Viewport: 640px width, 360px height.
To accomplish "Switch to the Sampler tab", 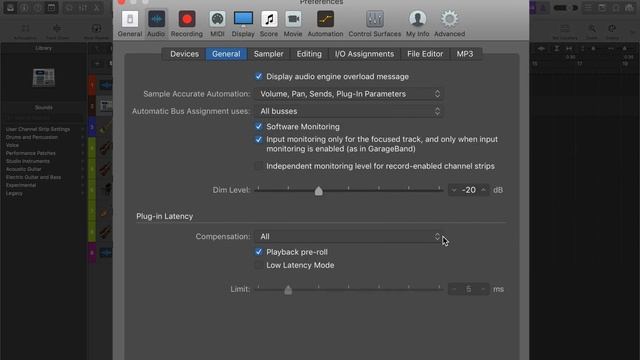I will pos(269,54).
